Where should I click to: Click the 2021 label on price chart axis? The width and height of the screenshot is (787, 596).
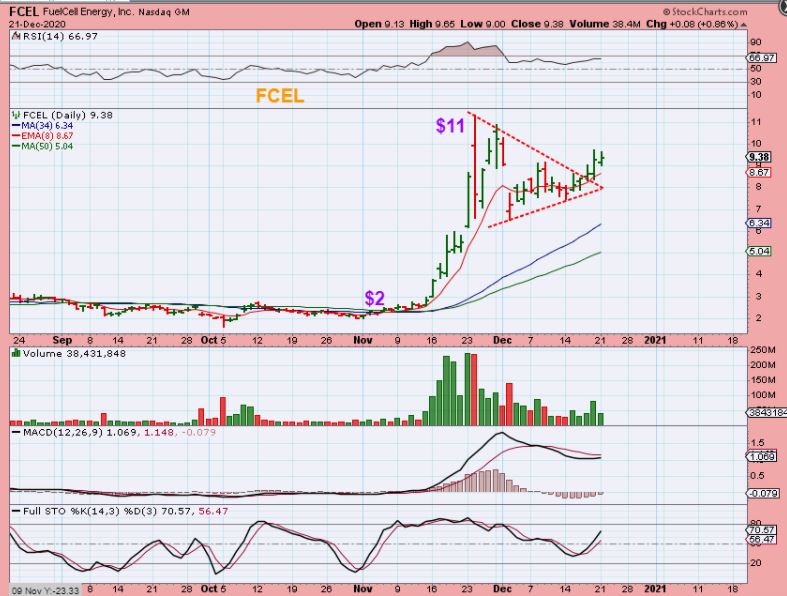[x=655, y=340]
